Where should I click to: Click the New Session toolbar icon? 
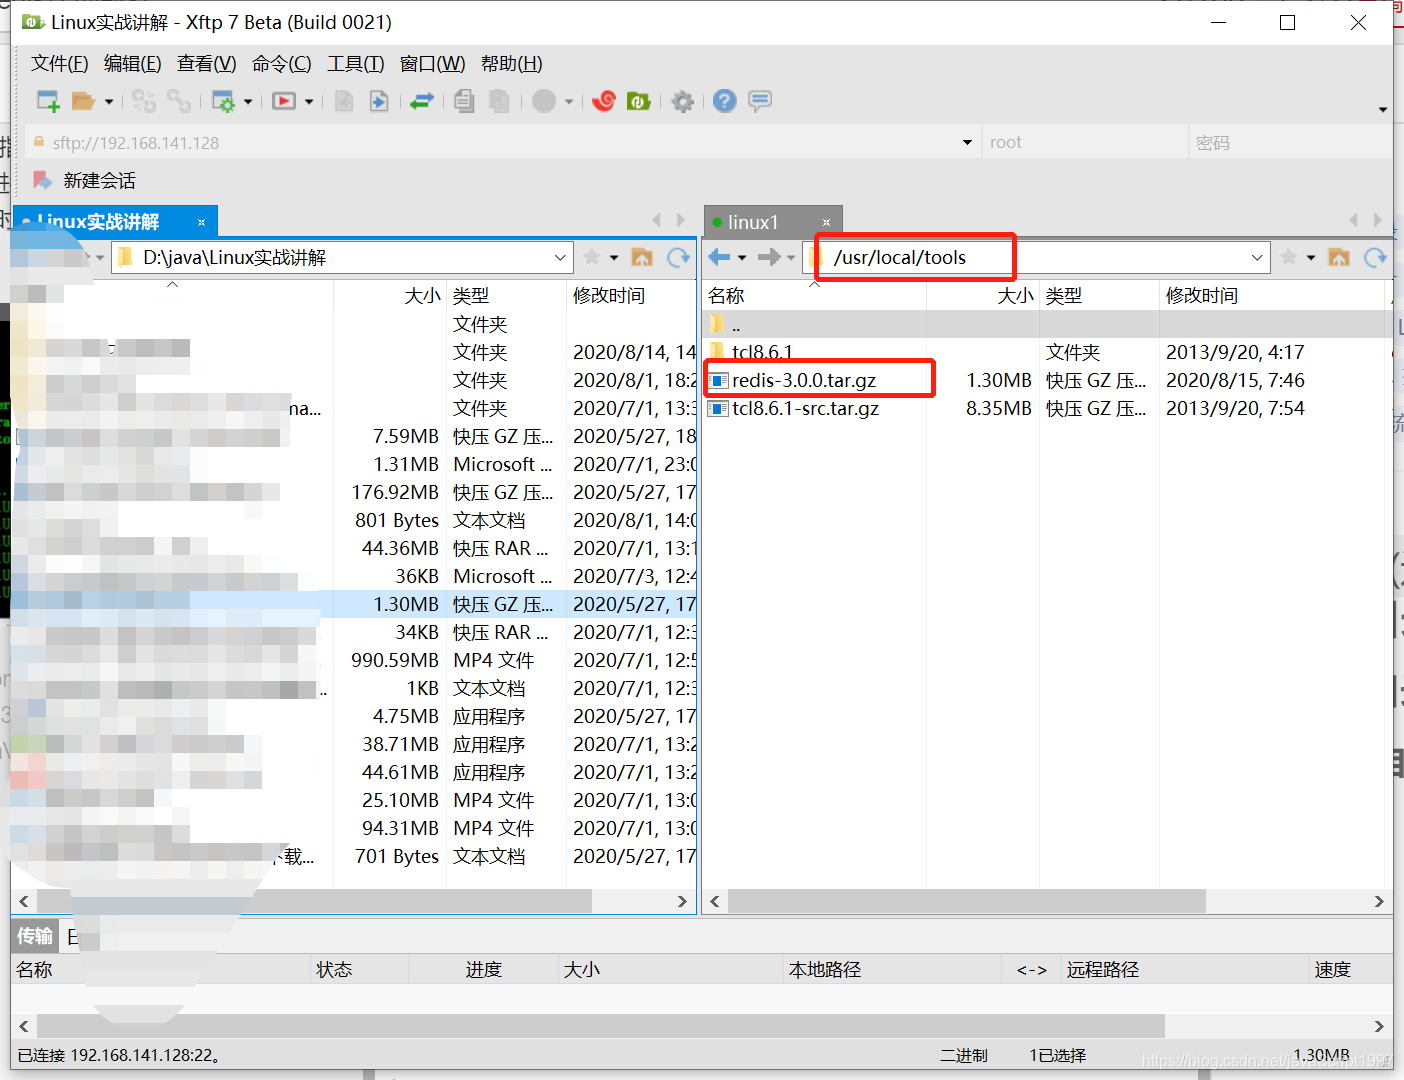[48, 101]
